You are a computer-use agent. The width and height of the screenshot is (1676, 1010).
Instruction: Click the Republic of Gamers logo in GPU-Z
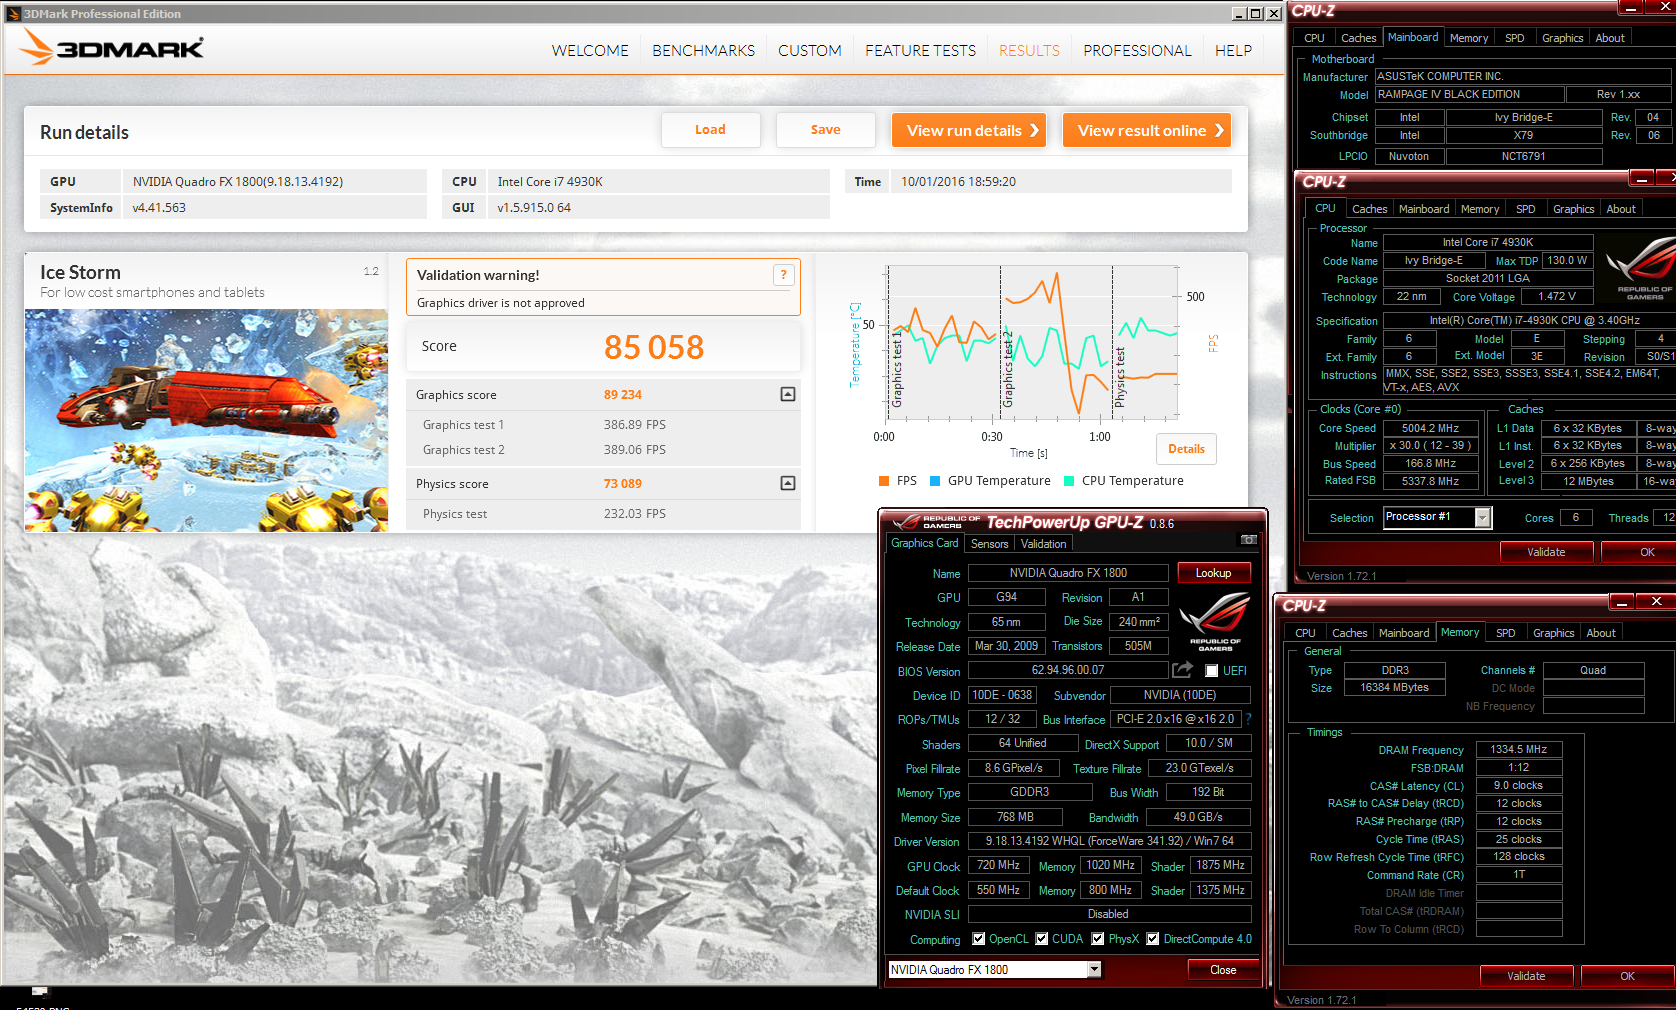[1215, 621]
